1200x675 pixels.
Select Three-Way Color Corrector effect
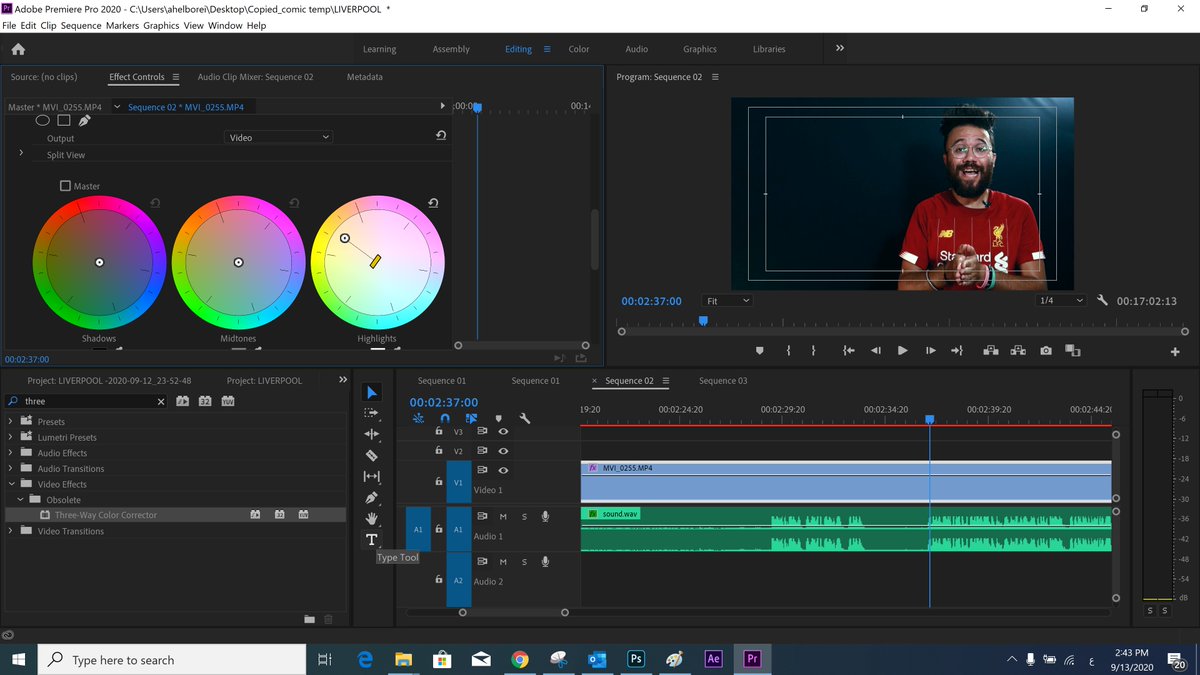tap(105, 515)
